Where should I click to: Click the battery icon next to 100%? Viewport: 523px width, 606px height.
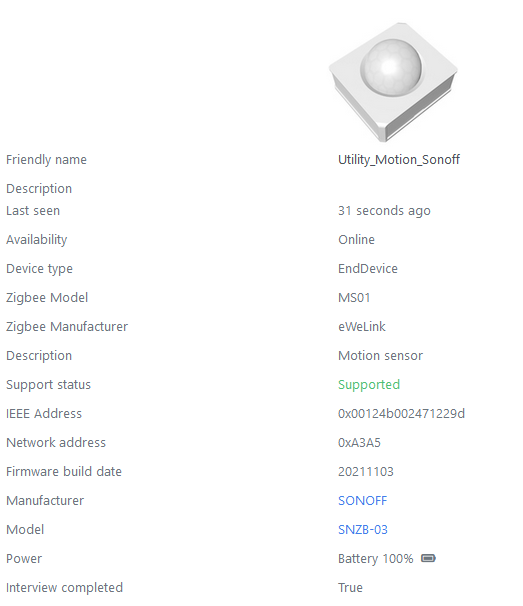click(428, 558)
